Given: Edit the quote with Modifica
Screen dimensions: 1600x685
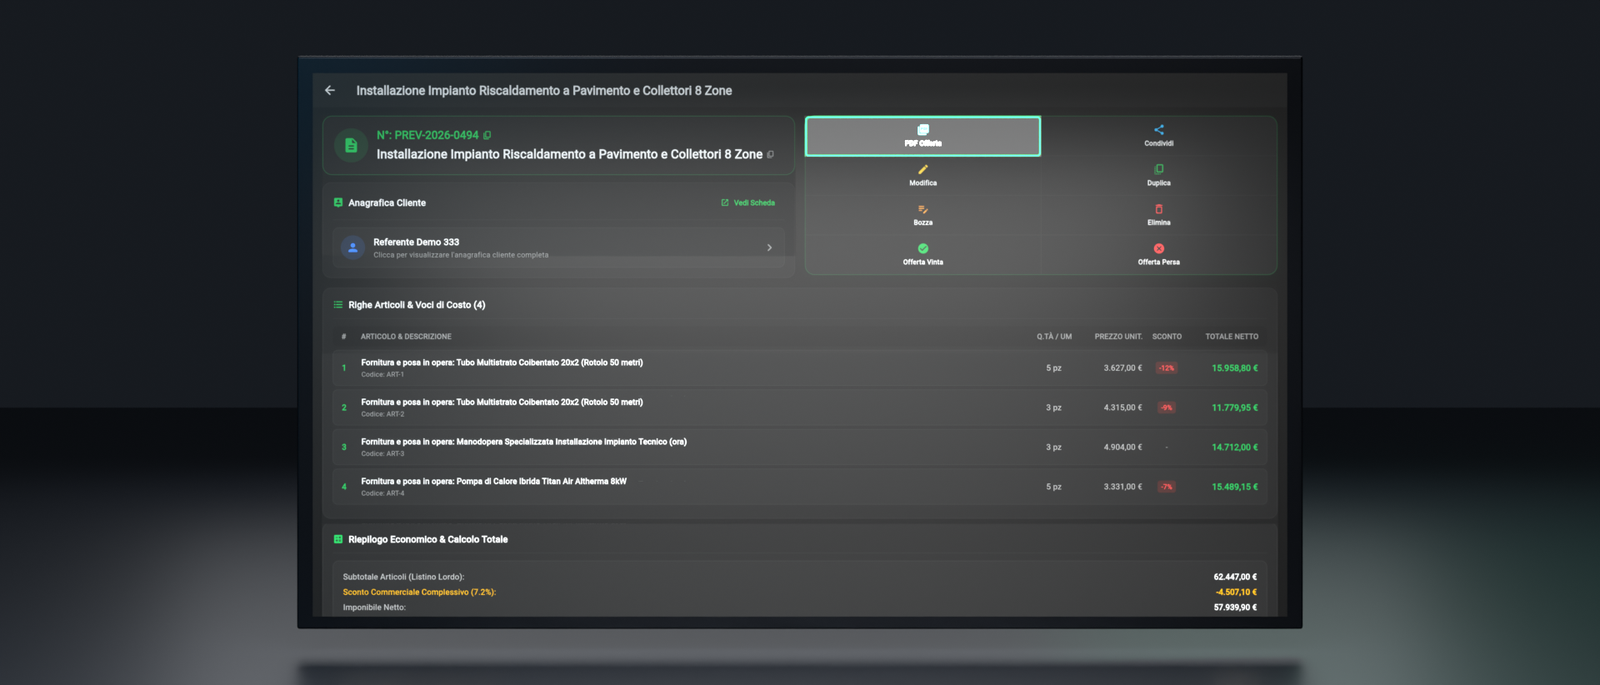Looking at the screenshot, I should (x=923, y=176).
